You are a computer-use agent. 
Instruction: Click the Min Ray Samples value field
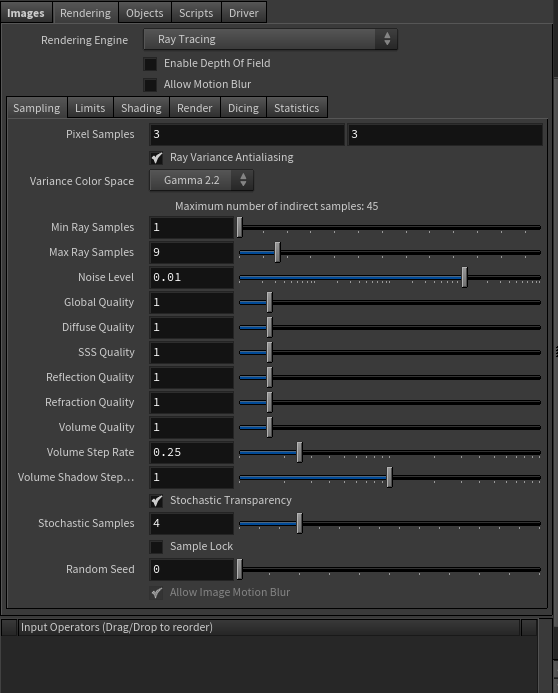191,228
